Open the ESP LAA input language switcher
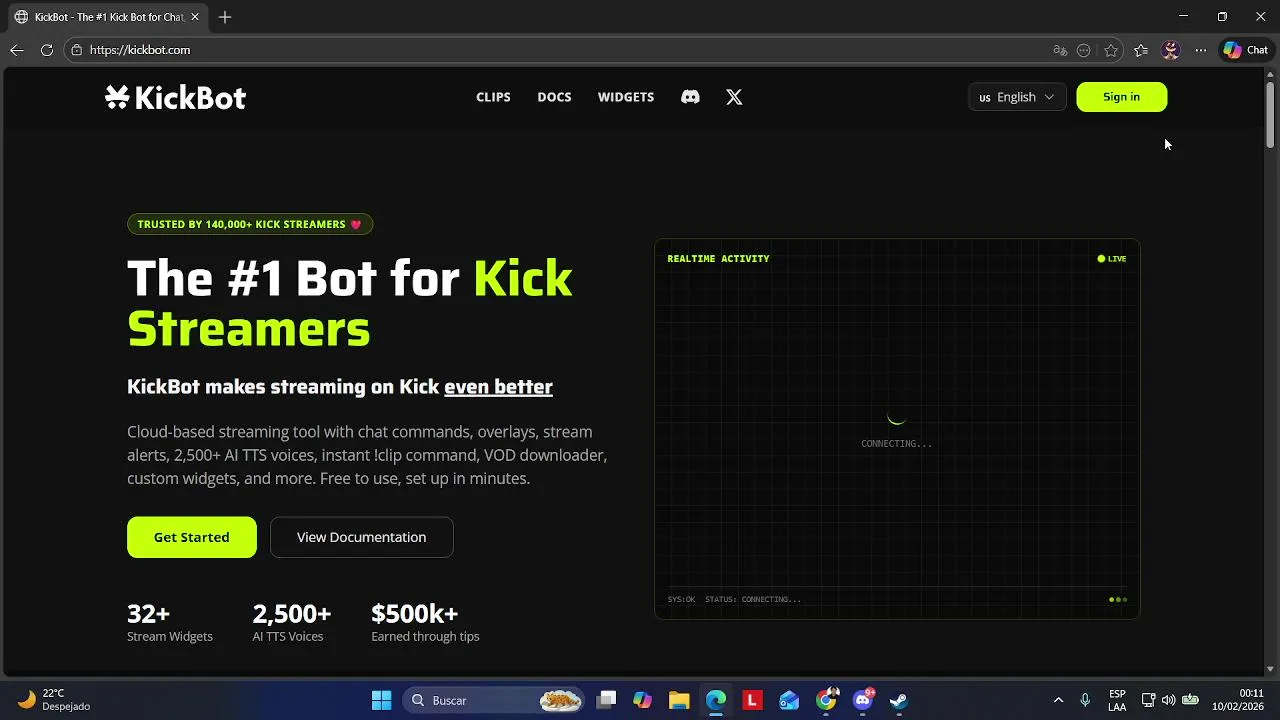1280x720 pixels. 1117,700
